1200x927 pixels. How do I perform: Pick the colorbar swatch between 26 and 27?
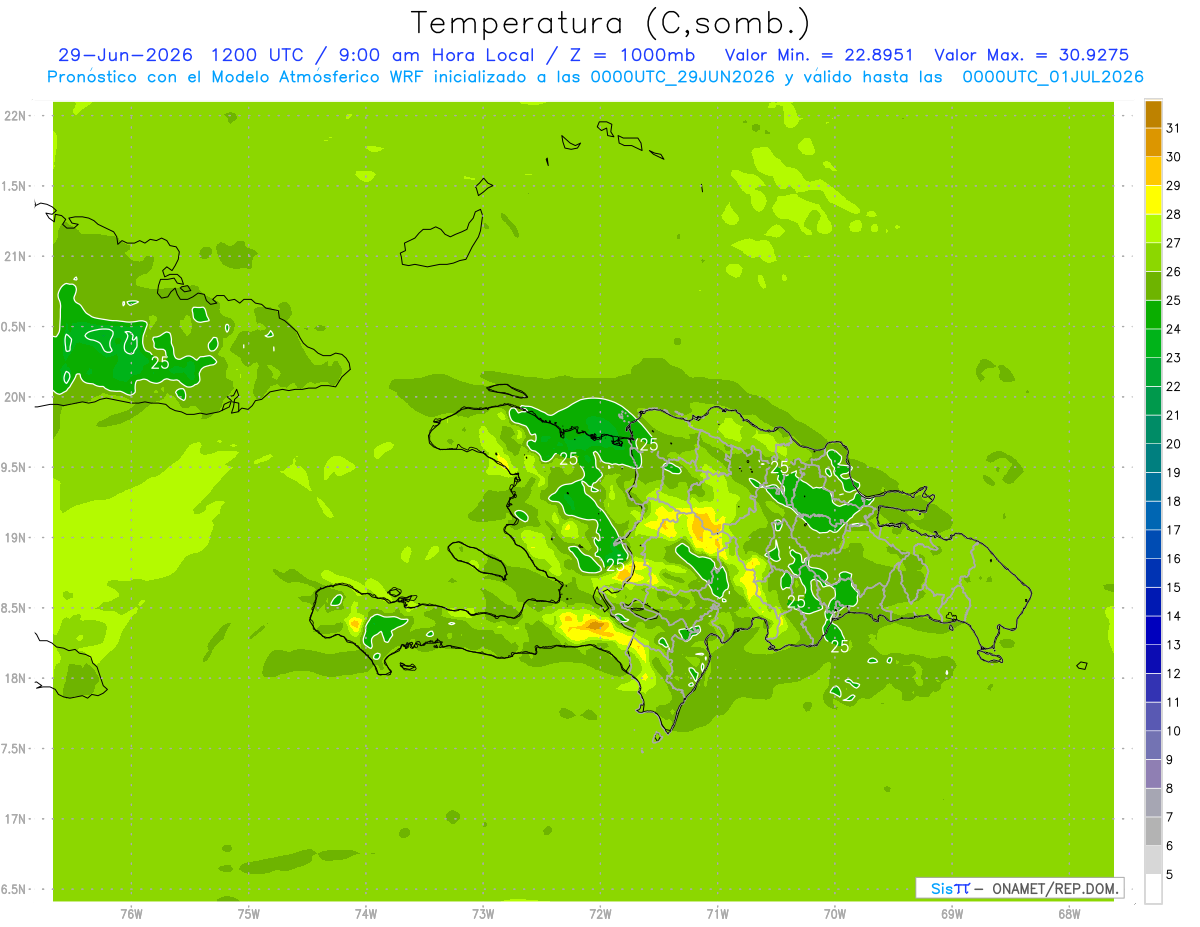click(1153, 257)
